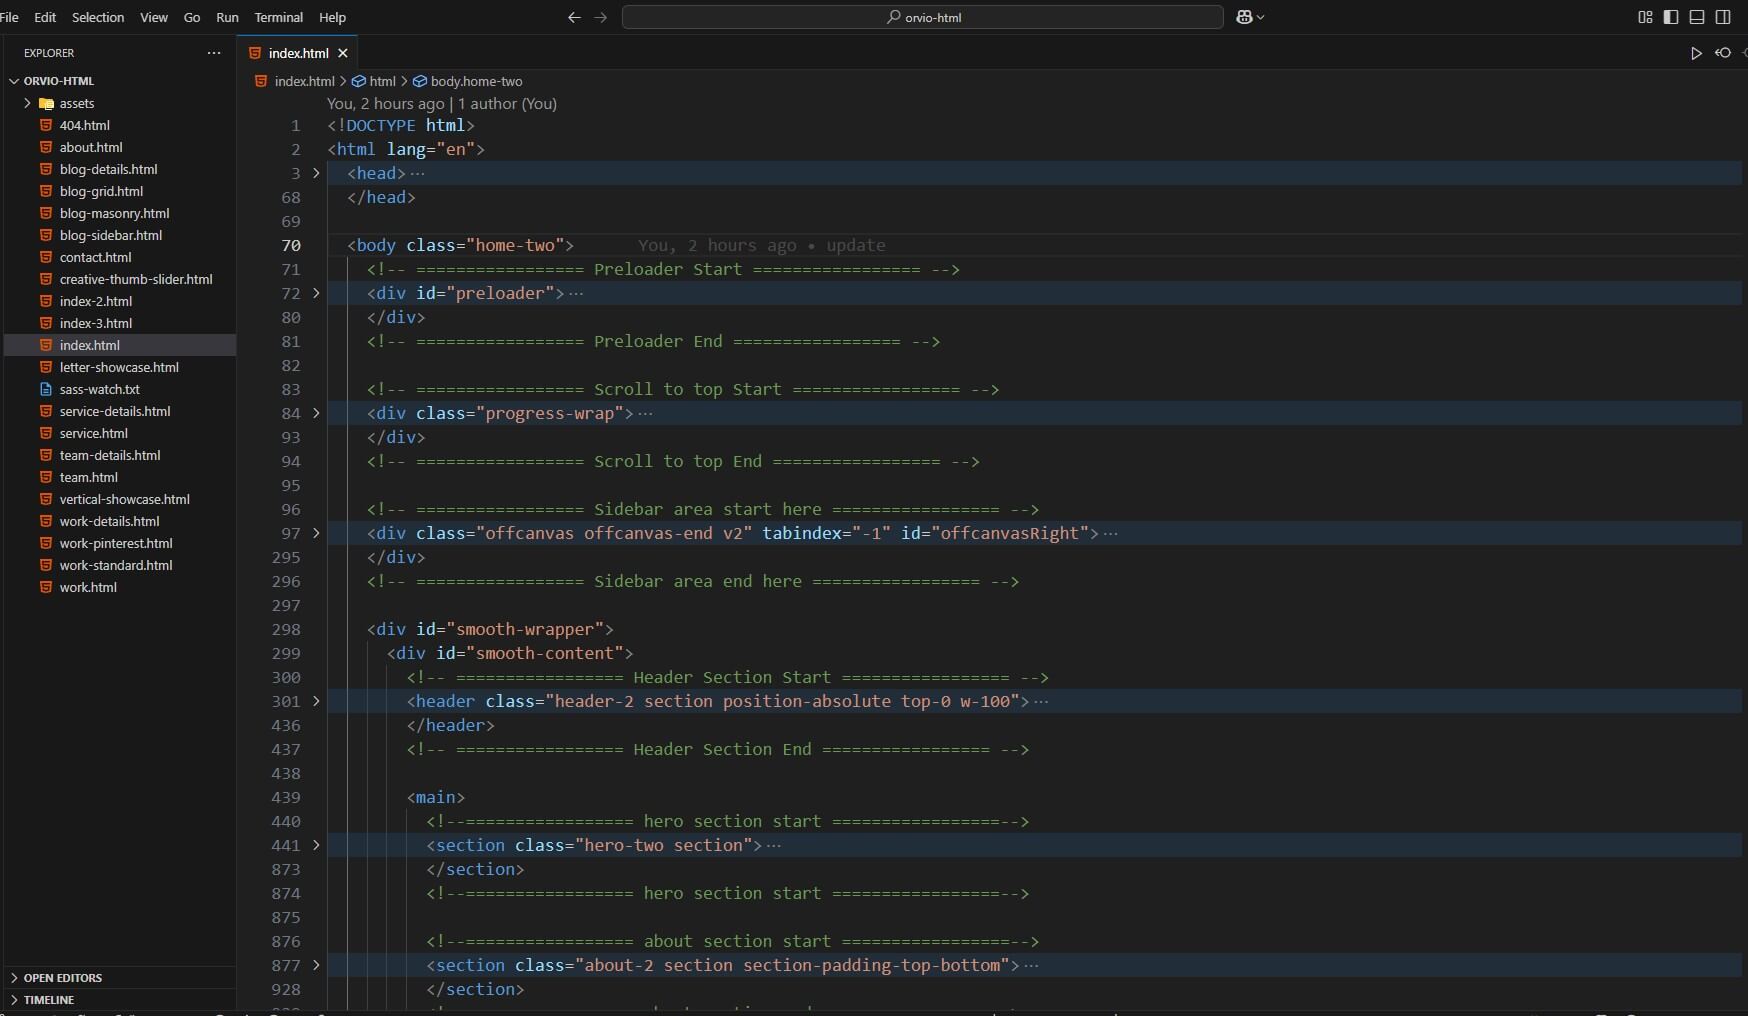The height and width of the screenshot is (1016, 1748).
Task: Click the html symbol icon in breadcrumb
Action: coord(358,81)
